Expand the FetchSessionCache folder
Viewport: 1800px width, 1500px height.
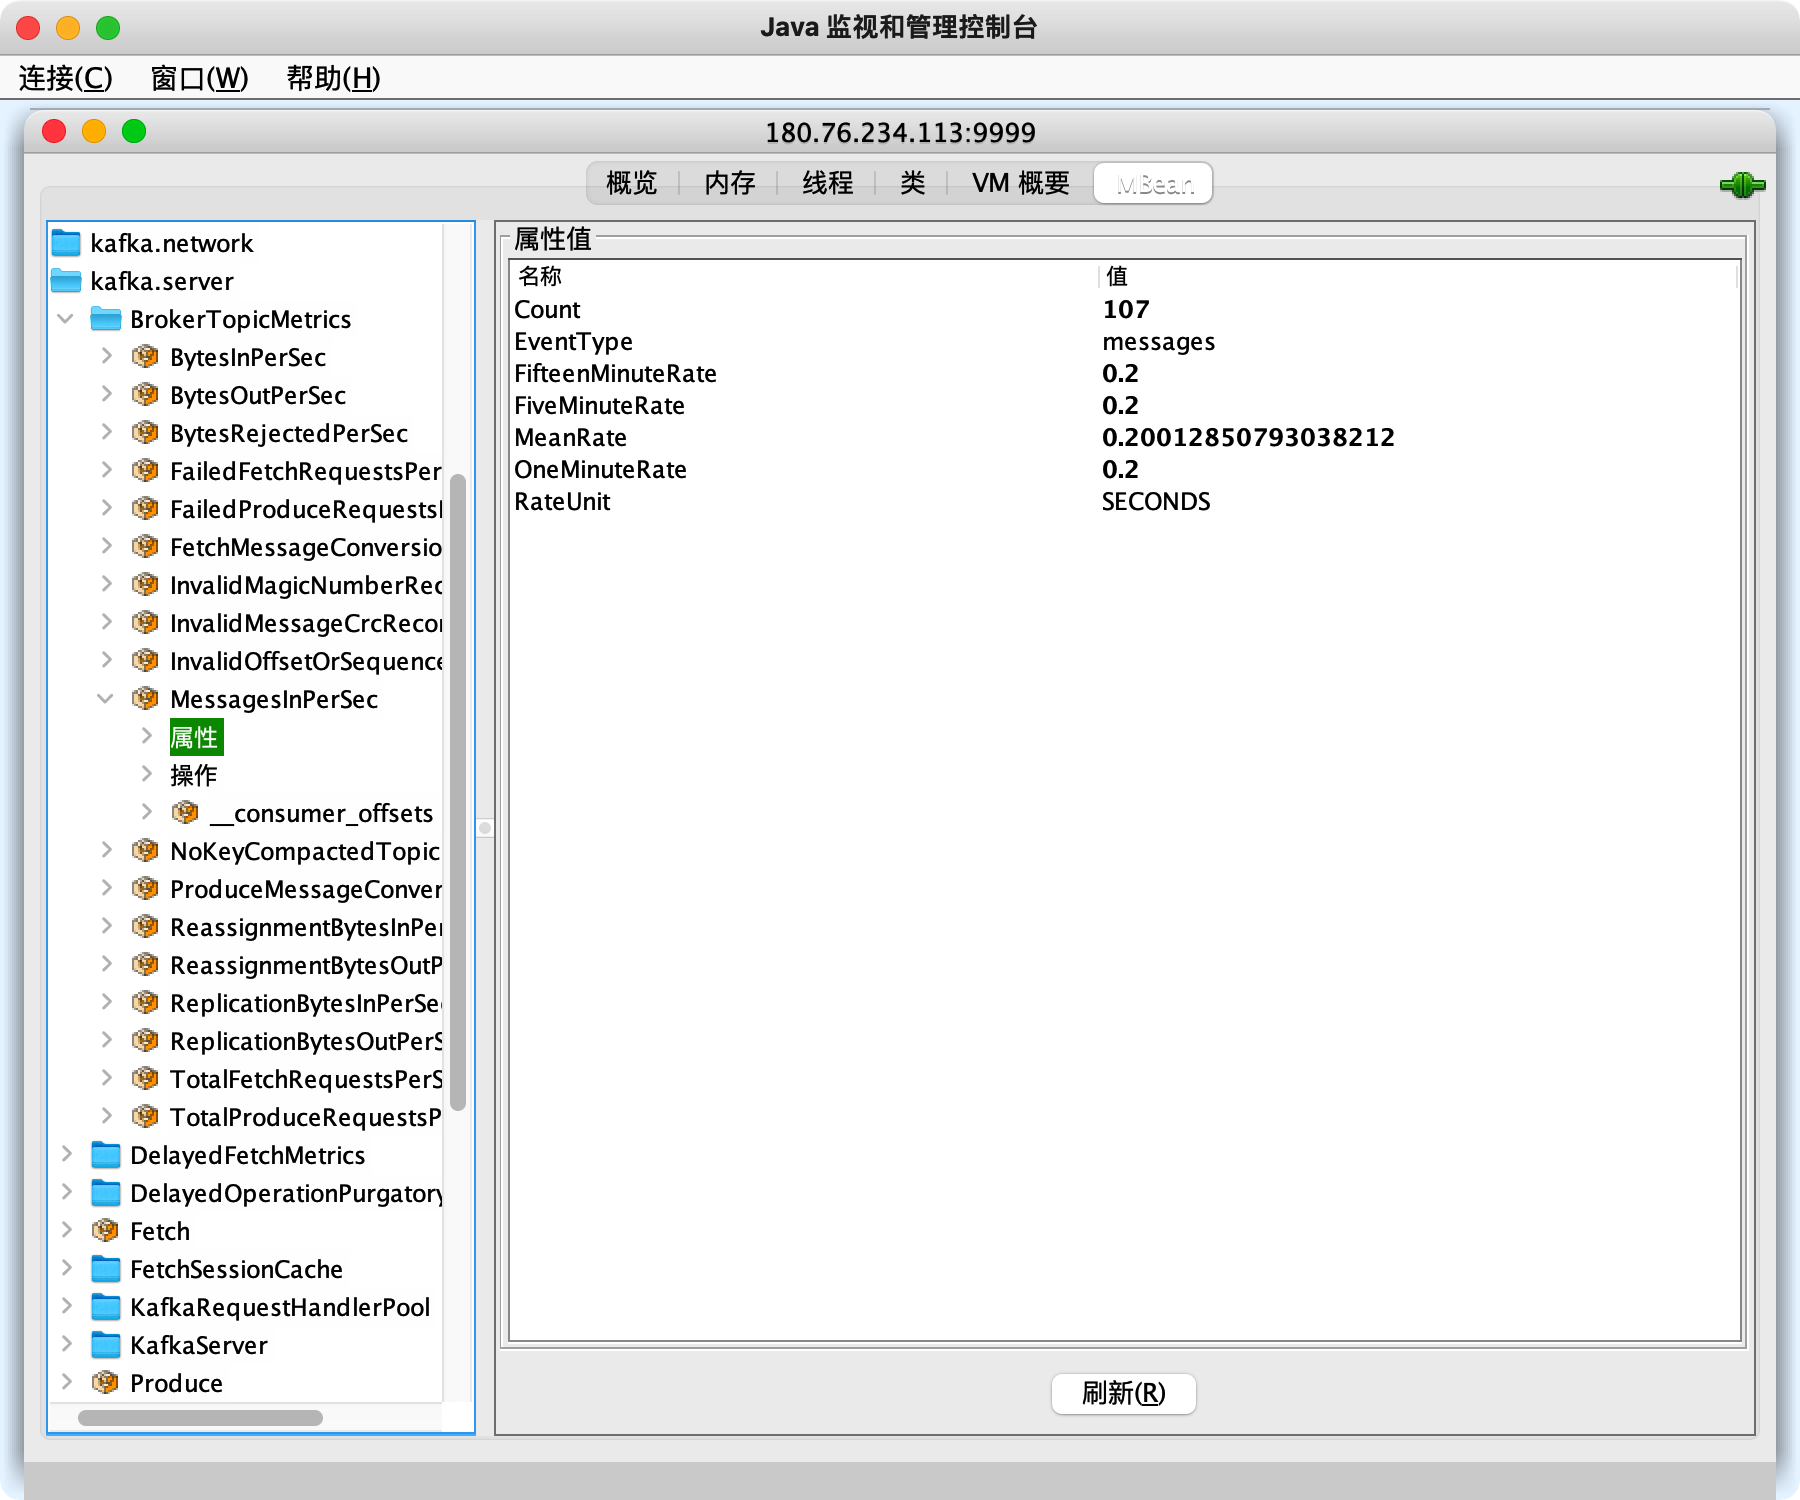pyautogui.click(x=66, y=1269)
